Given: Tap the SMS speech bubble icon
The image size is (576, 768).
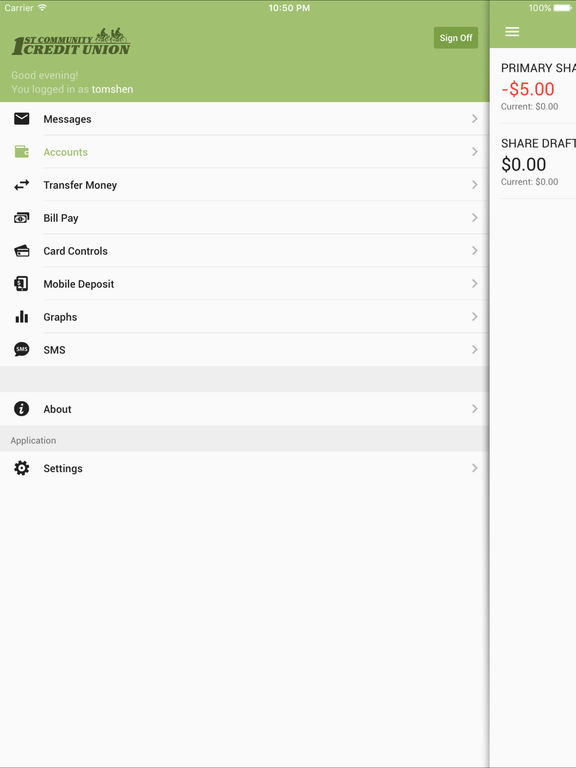Looking at the screenshot, I should click(x=22, y=349).
